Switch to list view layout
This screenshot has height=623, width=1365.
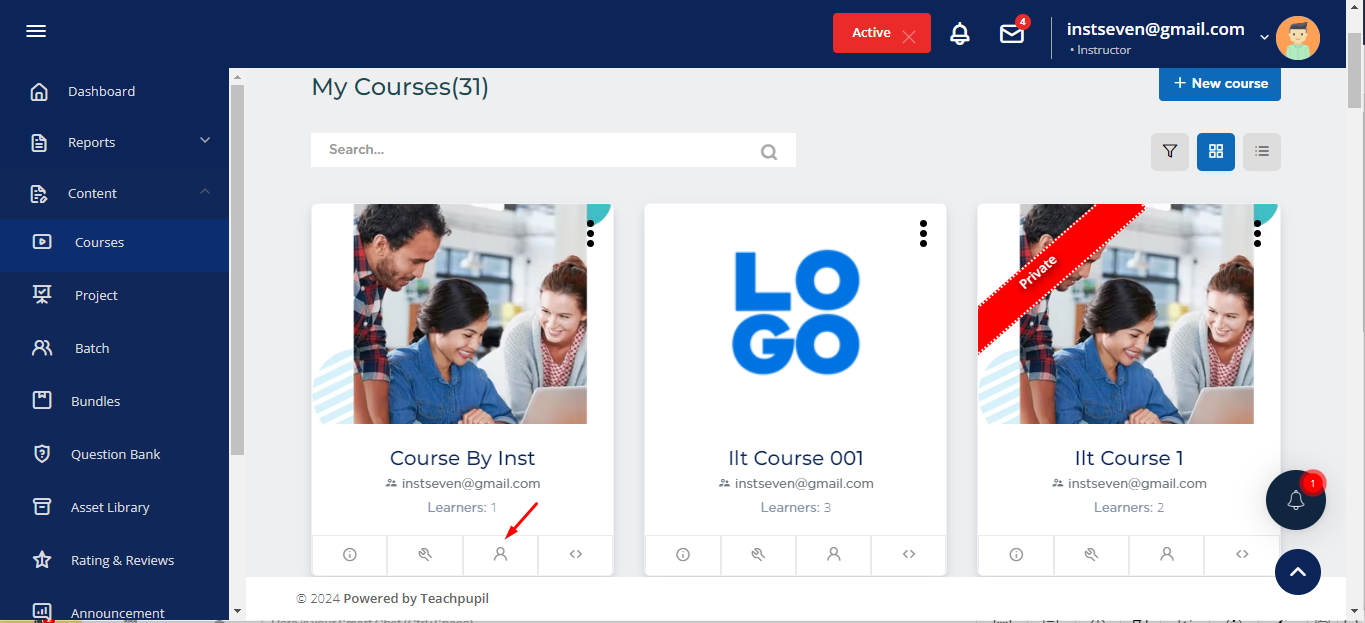[x=1262, y=152]
